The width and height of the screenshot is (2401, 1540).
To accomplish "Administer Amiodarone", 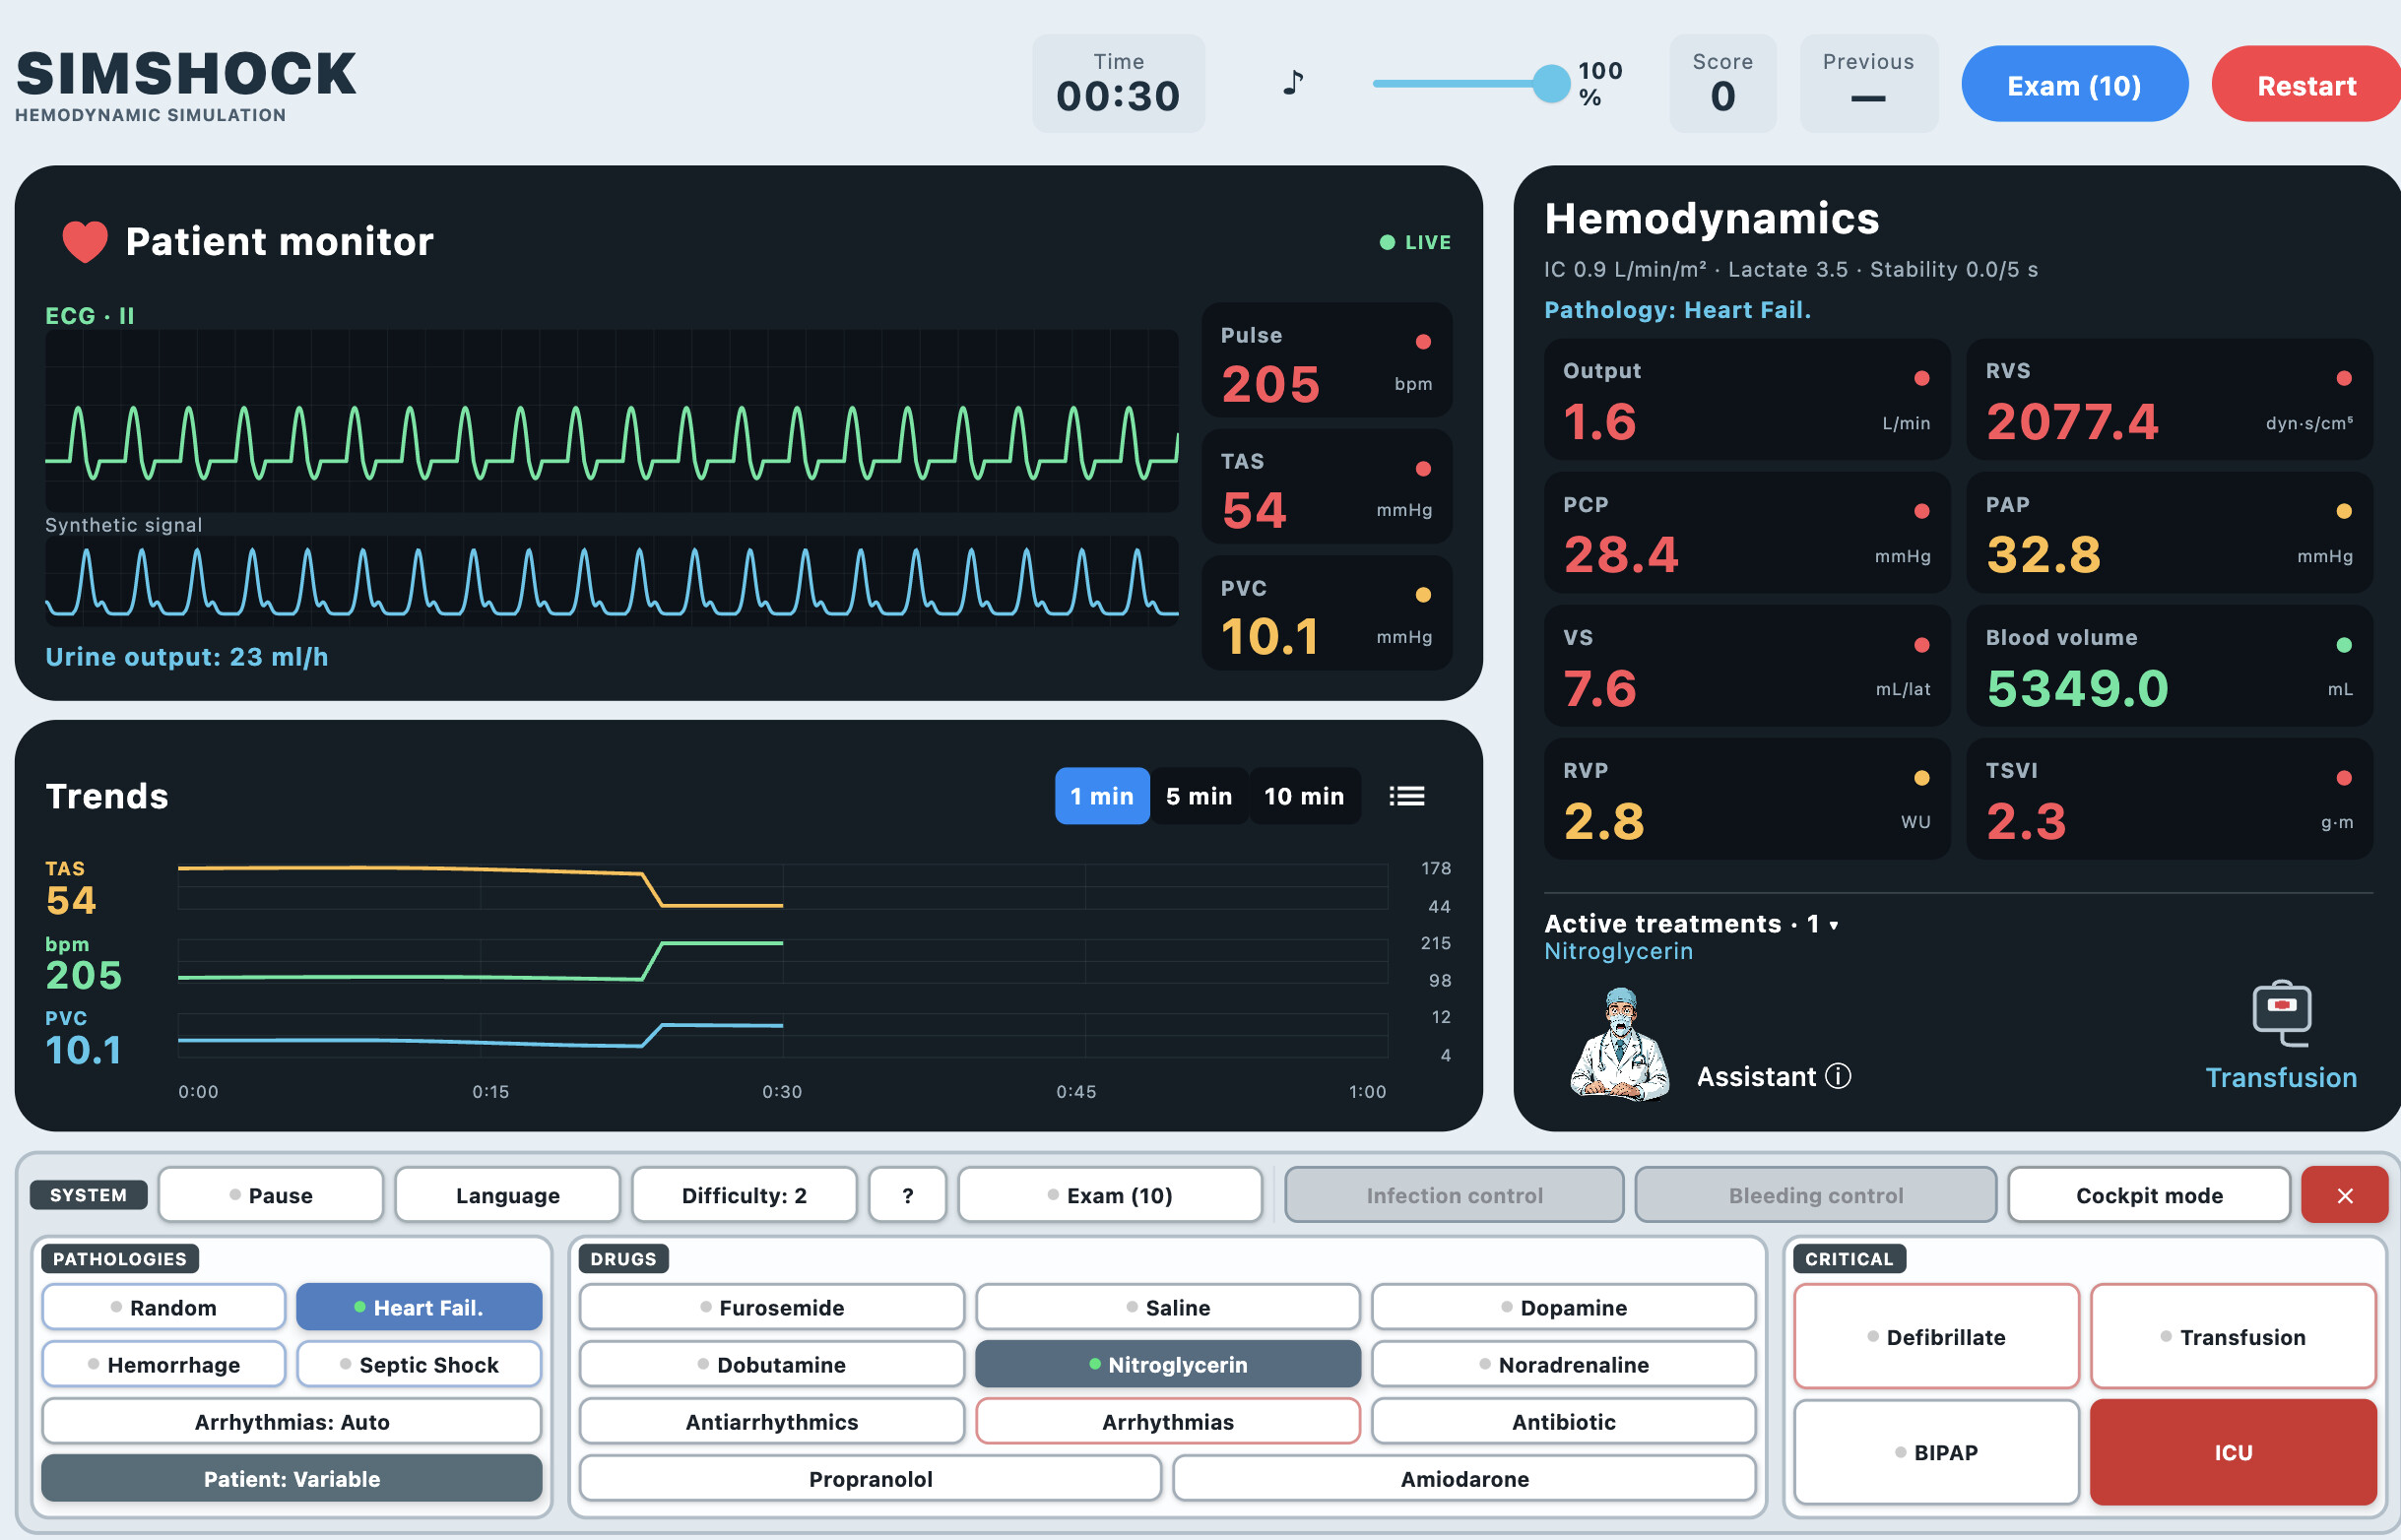I will [1465, 1479].
